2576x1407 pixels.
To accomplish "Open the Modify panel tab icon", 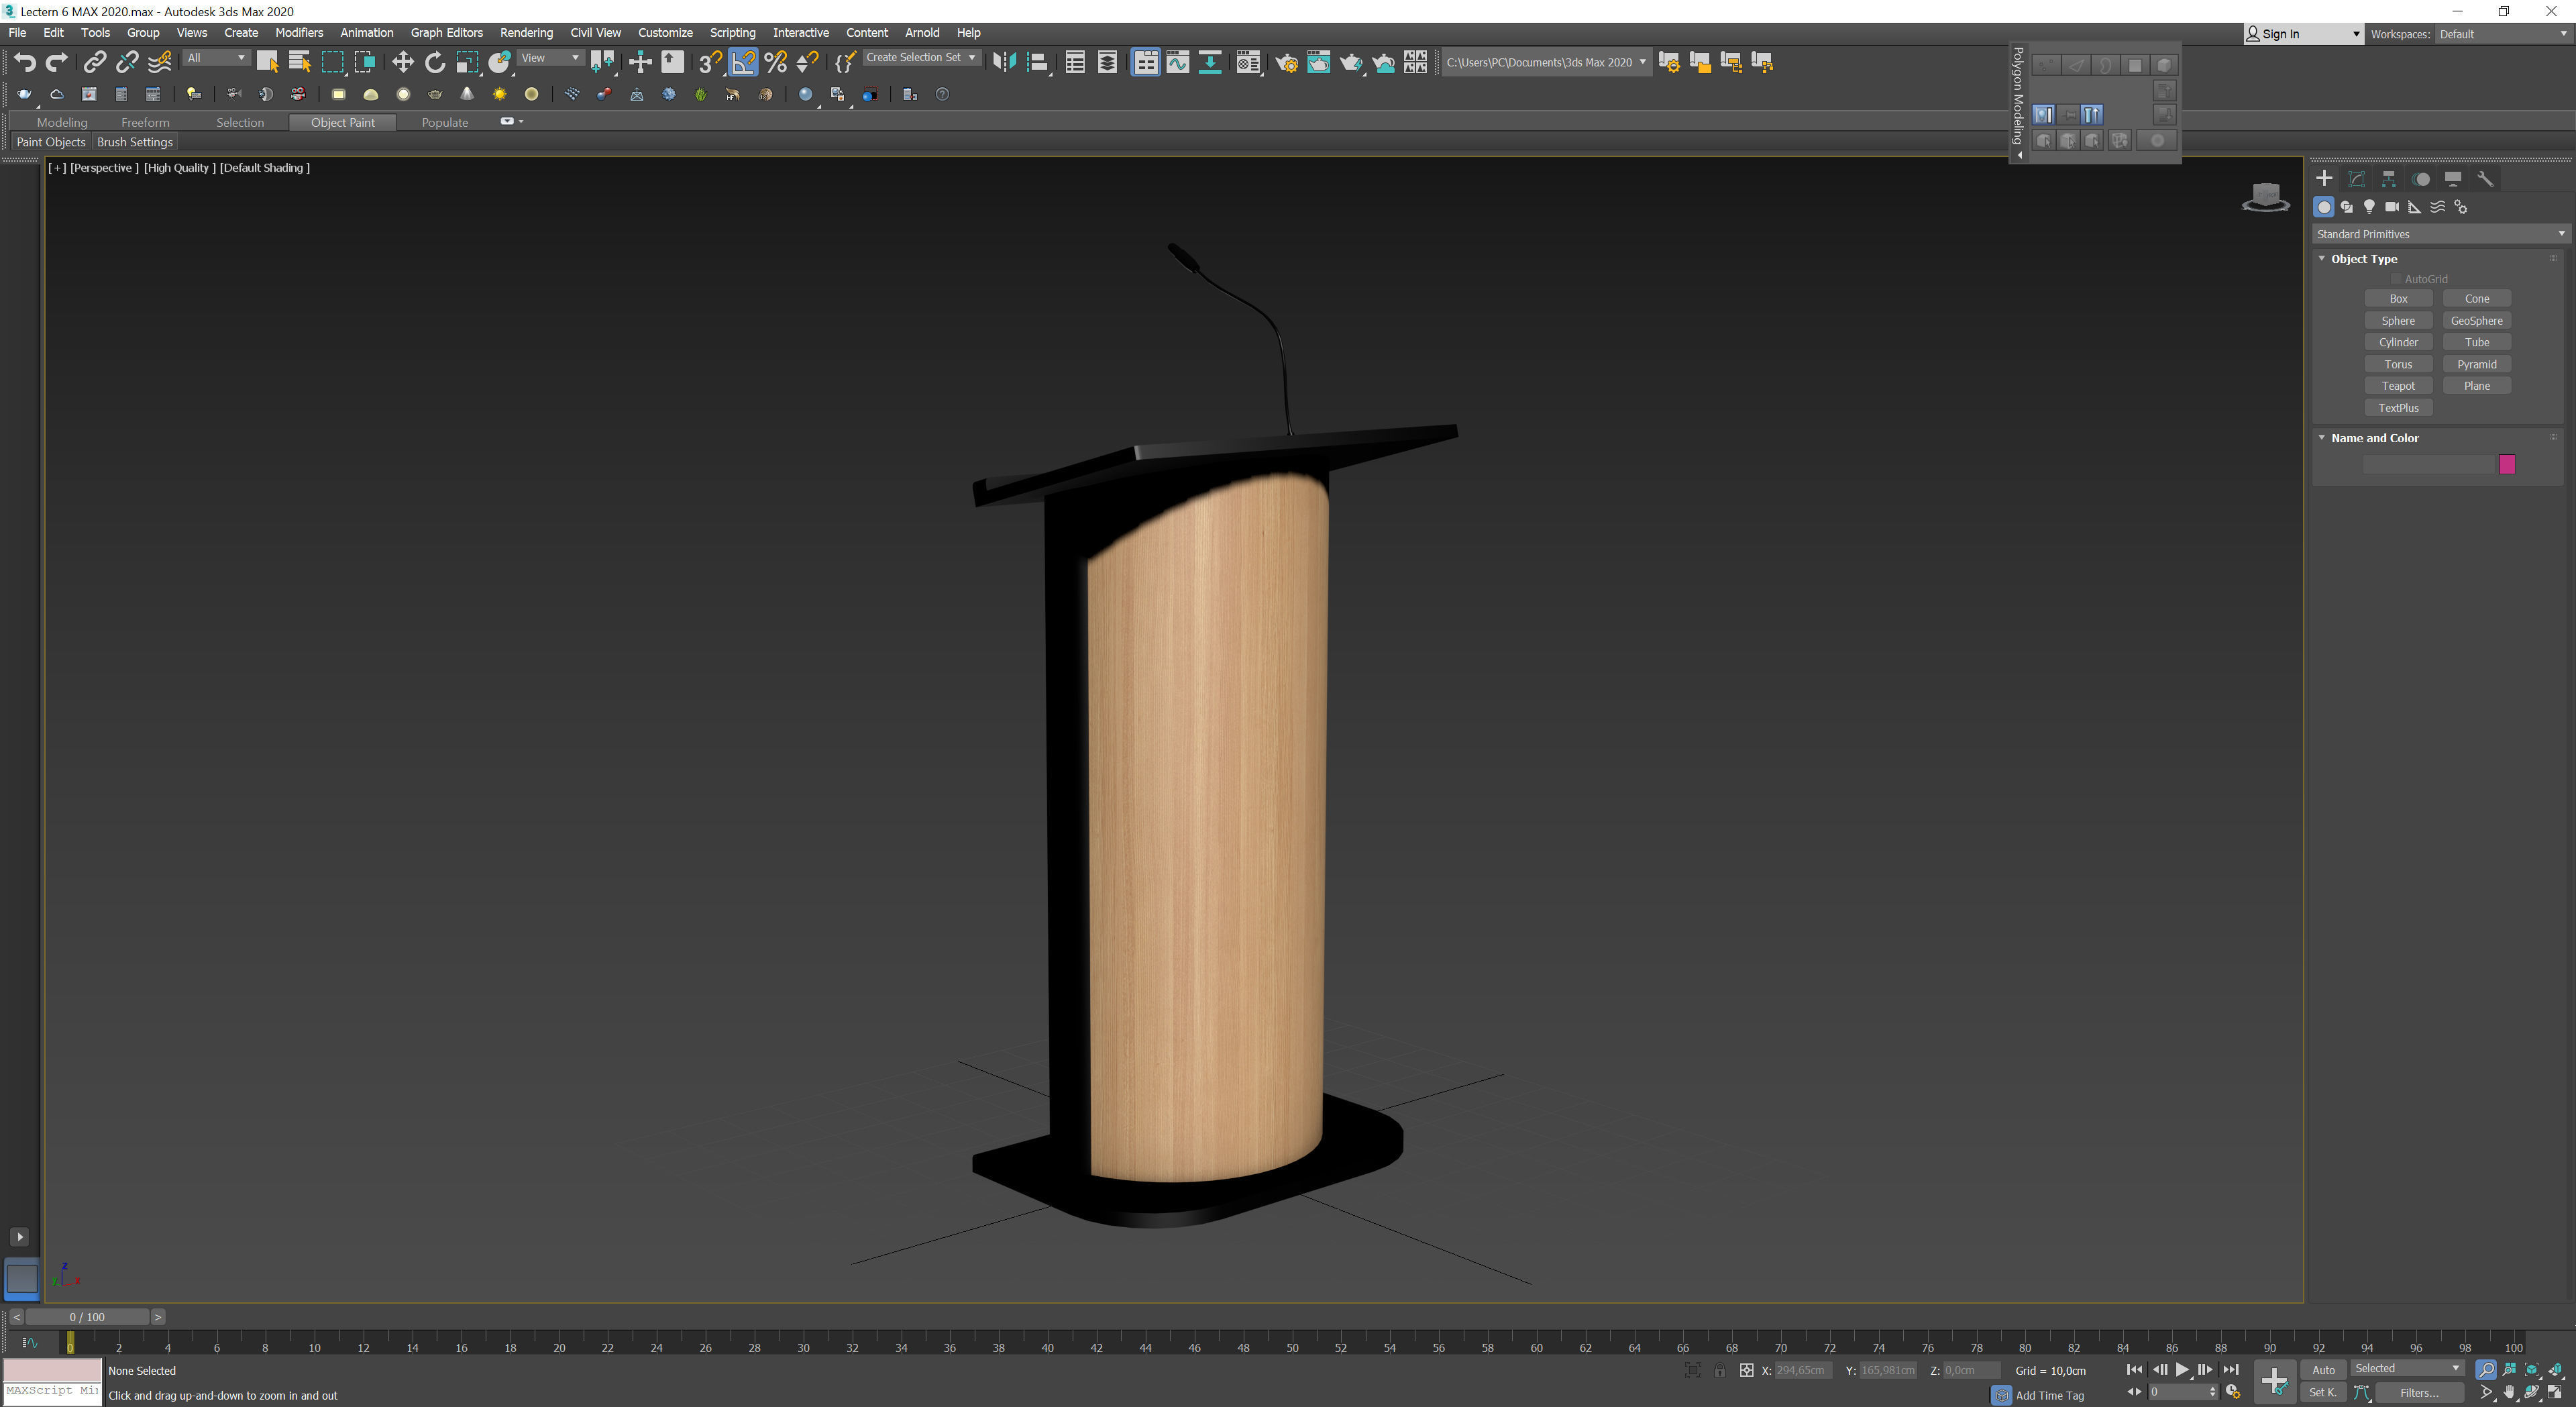I will [x=2356, y=179].
